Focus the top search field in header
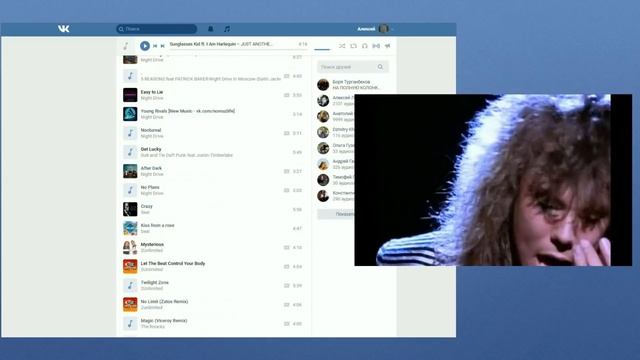The width and height of the screenshot is (640, 360). pos(156,29)
